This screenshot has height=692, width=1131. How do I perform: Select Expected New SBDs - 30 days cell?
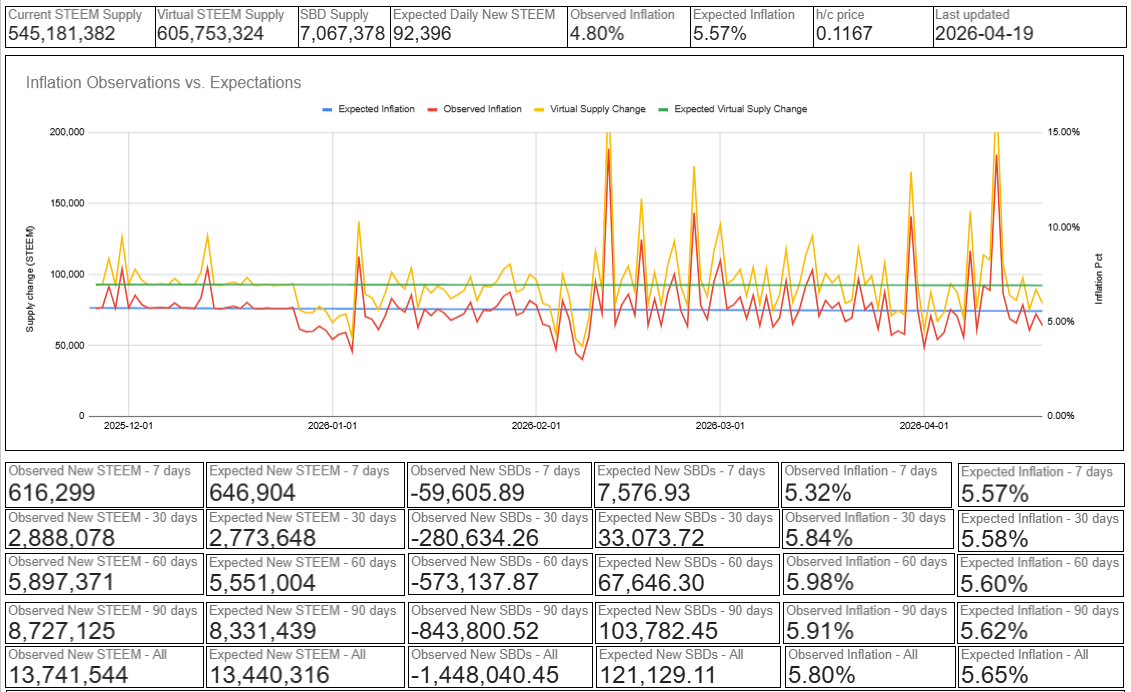(687, 530)
